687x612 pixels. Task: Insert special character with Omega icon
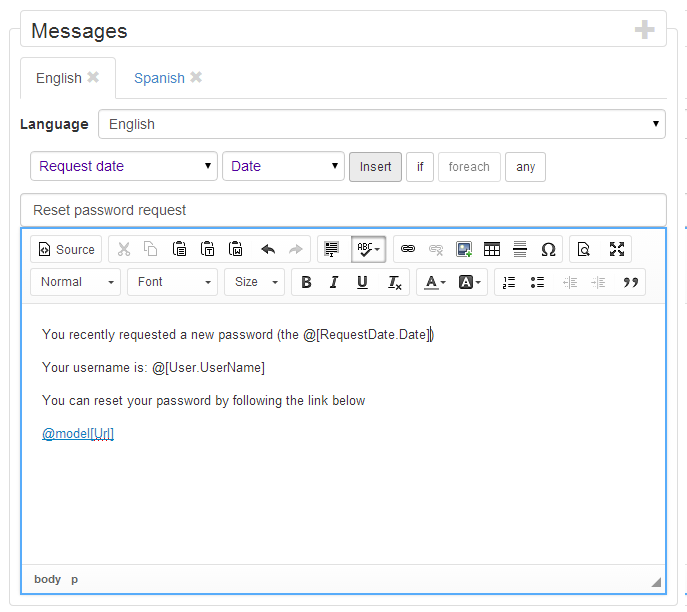(x=548, y=250)
